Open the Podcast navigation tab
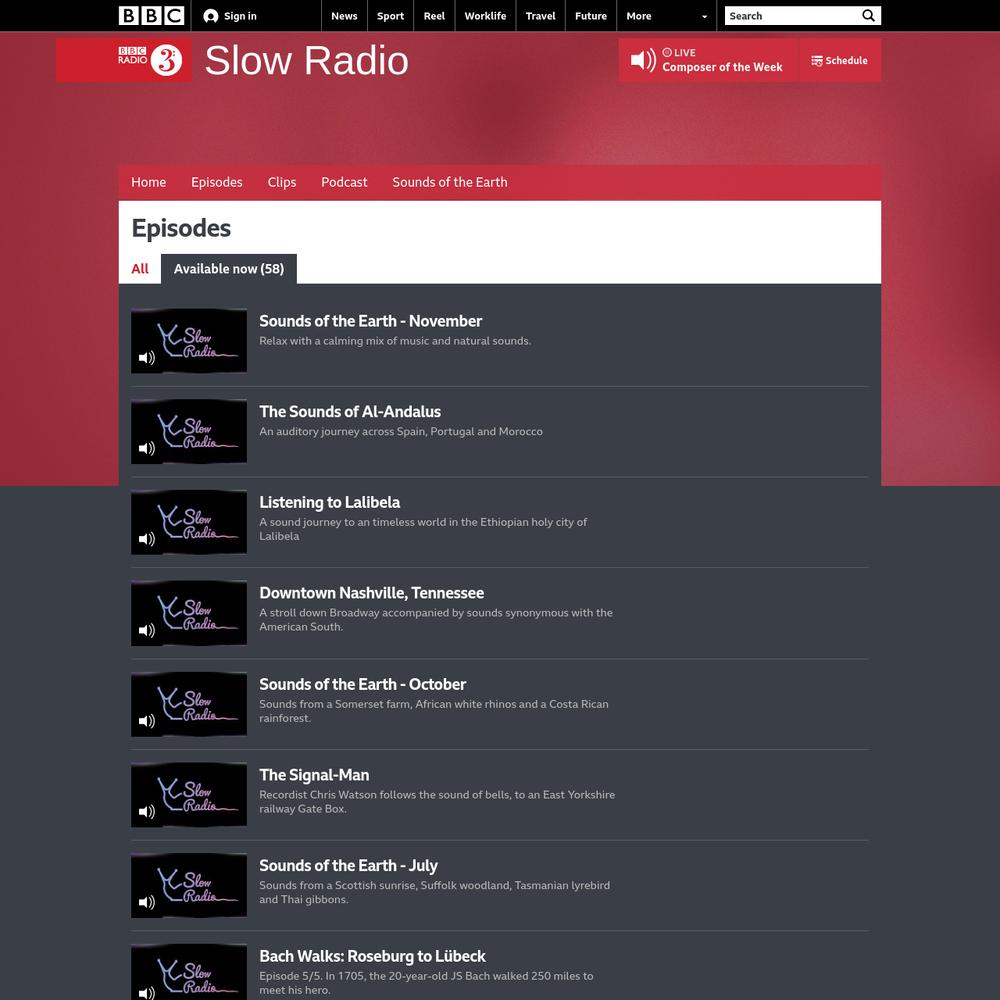Image resolution: width=1000 pixels, height=1000 pixels. click(344, 182)
